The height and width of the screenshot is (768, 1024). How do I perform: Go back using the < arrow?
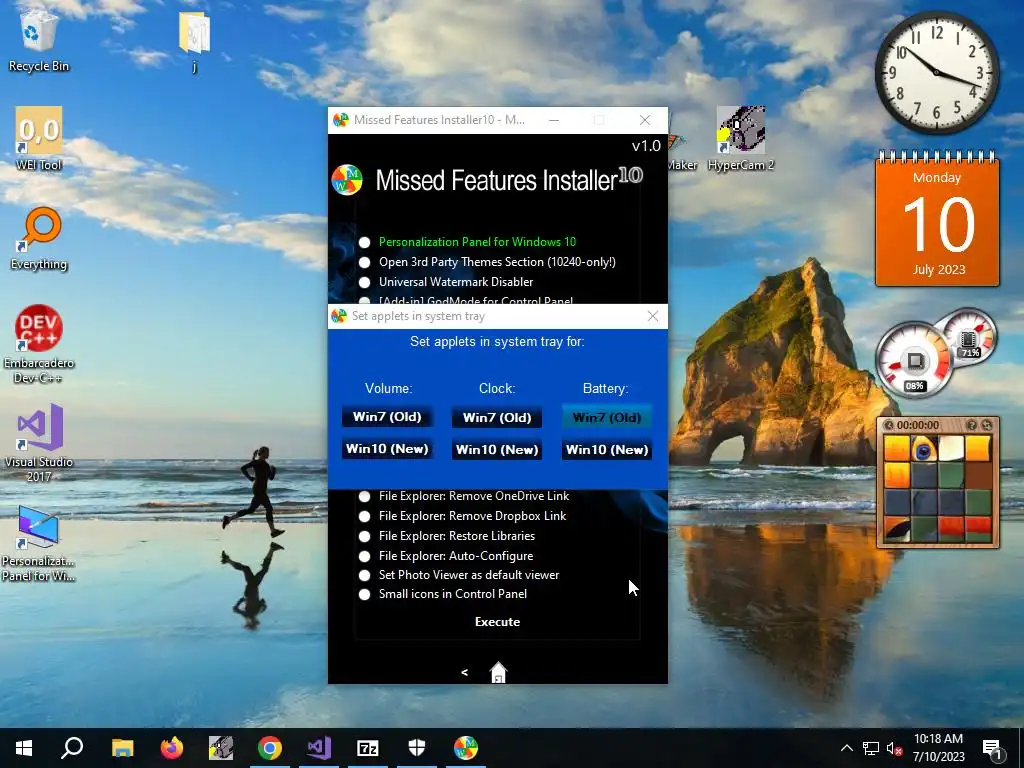pos(464,672)
